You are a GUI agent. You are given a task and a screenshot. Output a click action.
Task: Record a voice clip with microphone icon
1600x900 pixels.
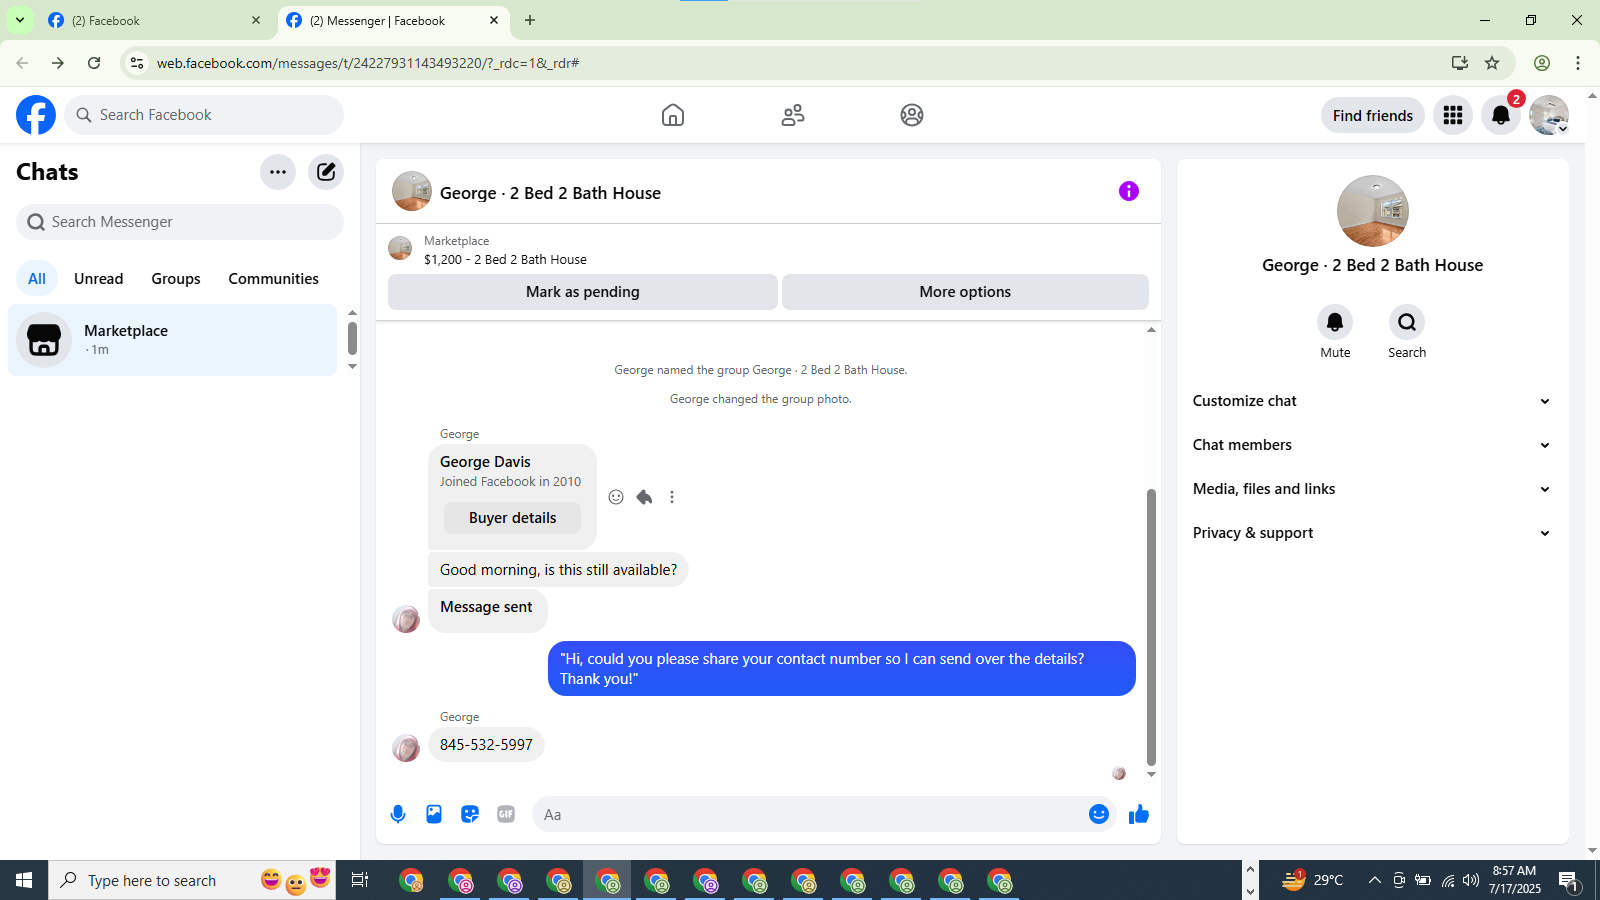398,814
